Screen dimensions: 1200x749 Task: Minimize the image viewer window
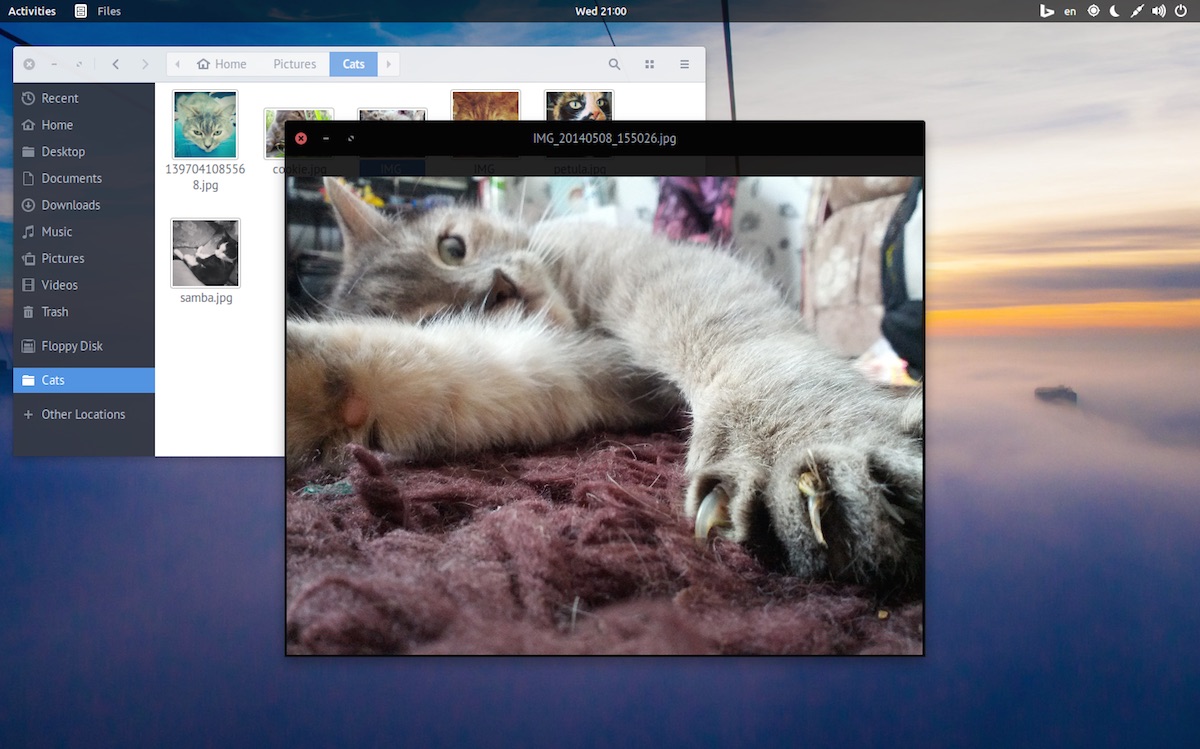coord(326,138)
